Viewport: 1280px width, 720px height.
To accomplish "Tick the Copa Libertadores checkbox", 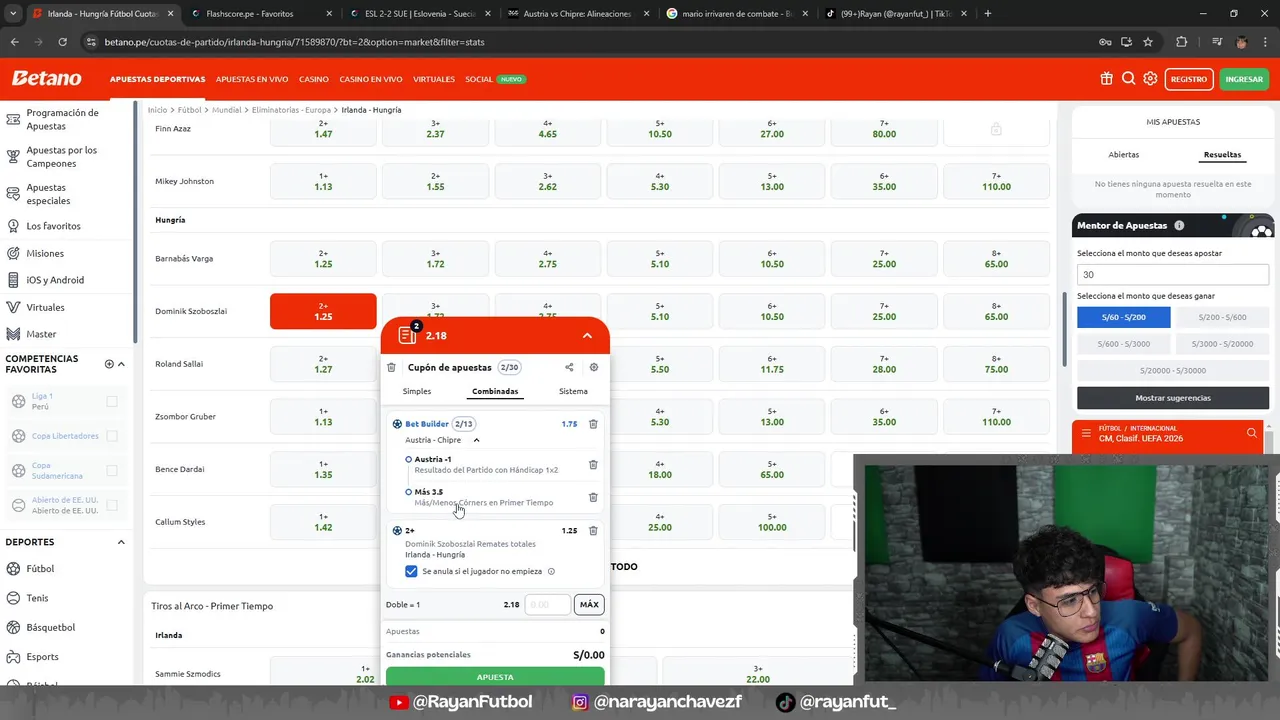I will (112, 436).
